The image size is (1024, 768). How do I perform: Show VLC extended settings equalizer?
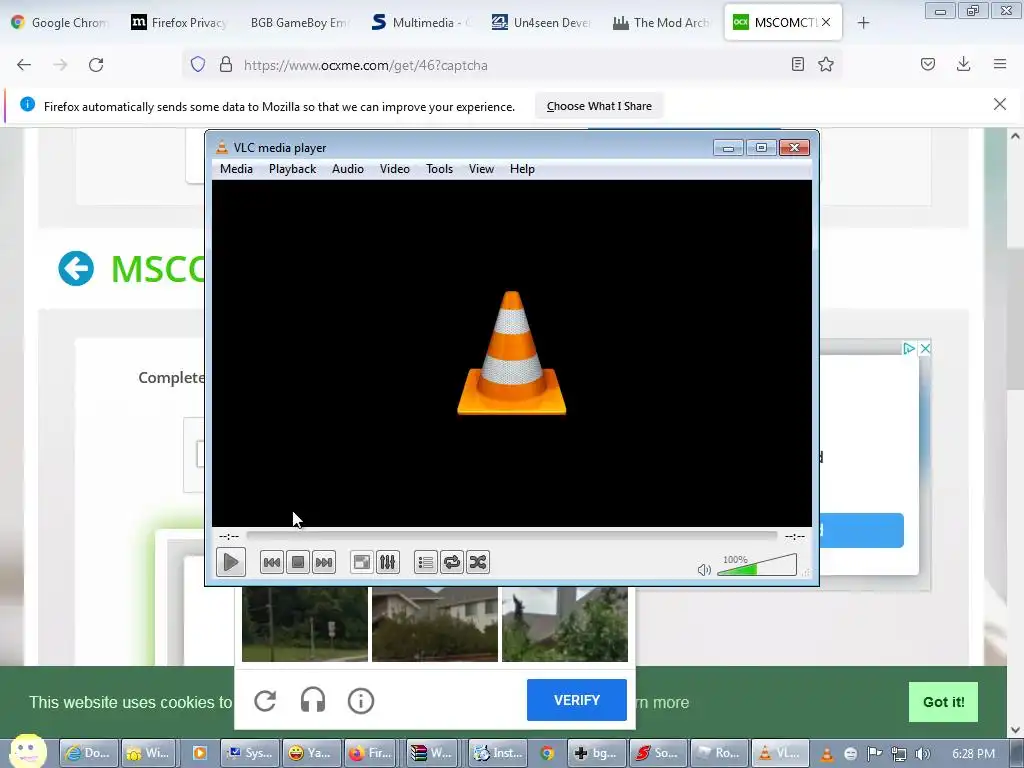(387, 562)
